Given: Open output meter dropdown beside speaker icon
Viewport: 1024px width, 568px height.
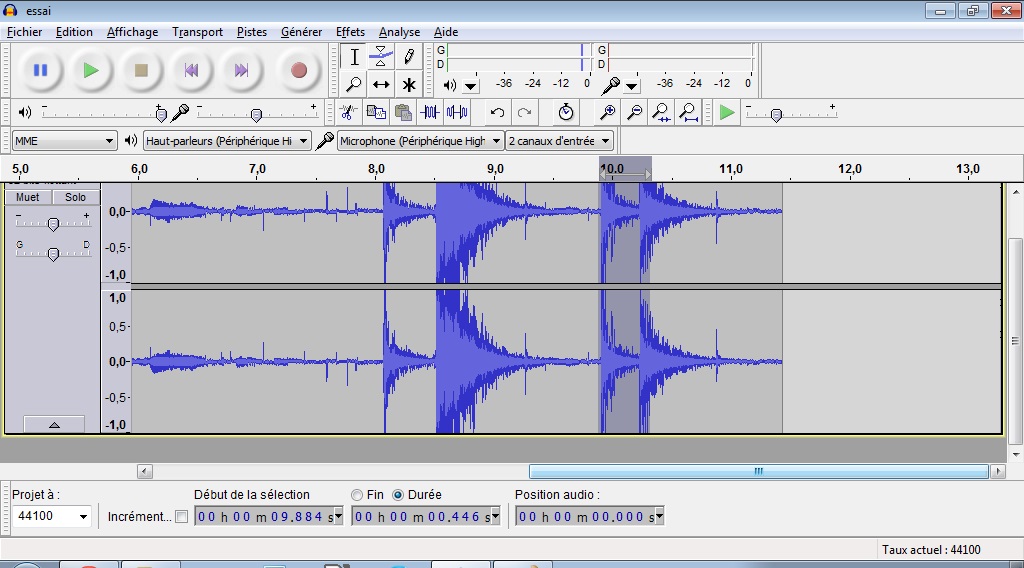Looking at the screenshot, I should click(x=471, y=86).
